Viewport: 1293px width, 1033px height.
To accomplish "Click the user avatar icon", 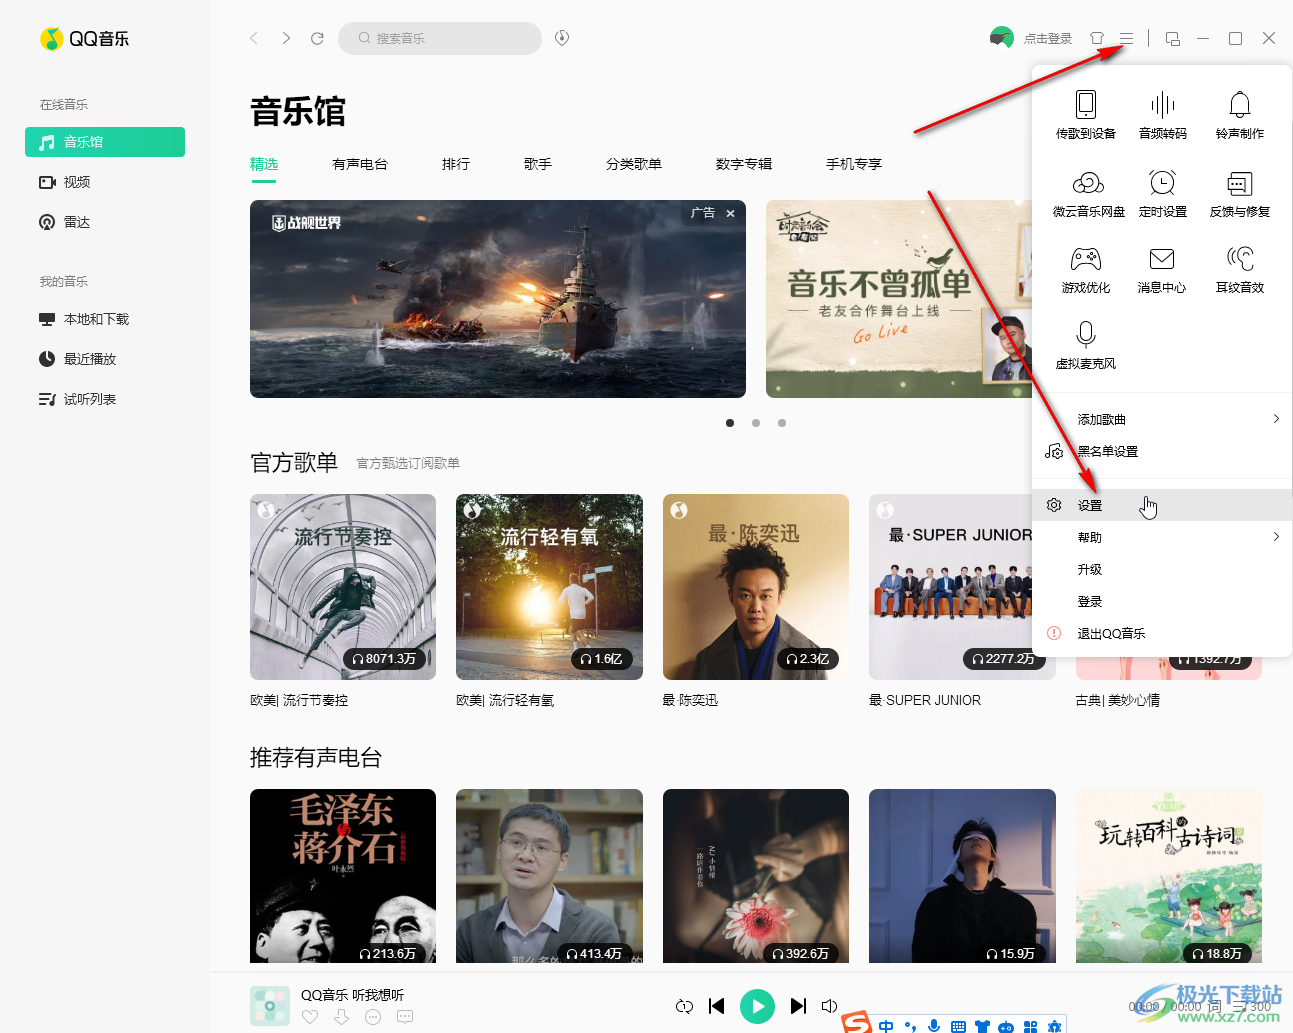I will tap(1001, 38).
